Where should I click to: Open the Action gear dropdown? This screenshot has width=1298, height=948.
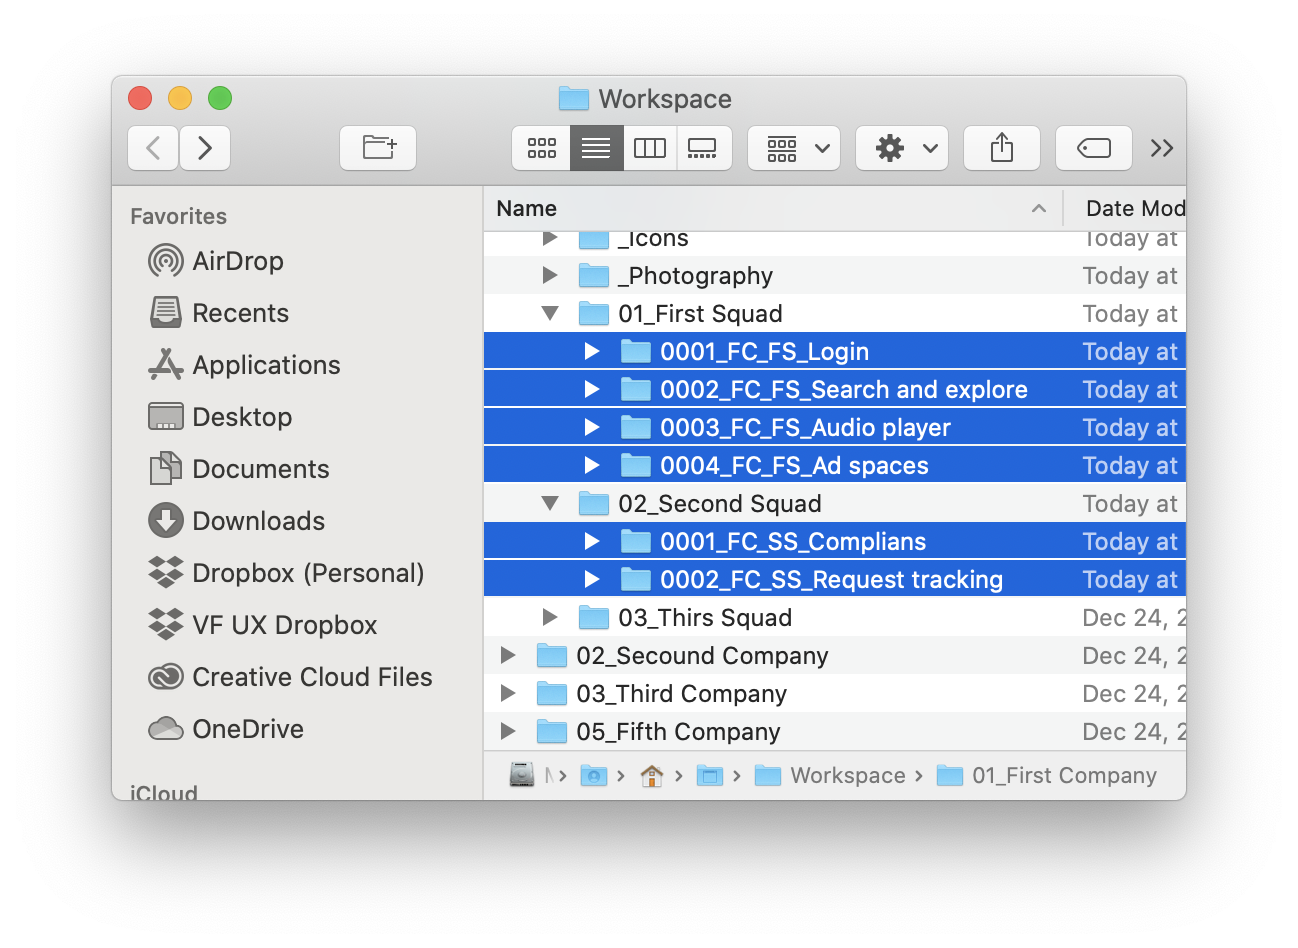(x=901, y=147)
